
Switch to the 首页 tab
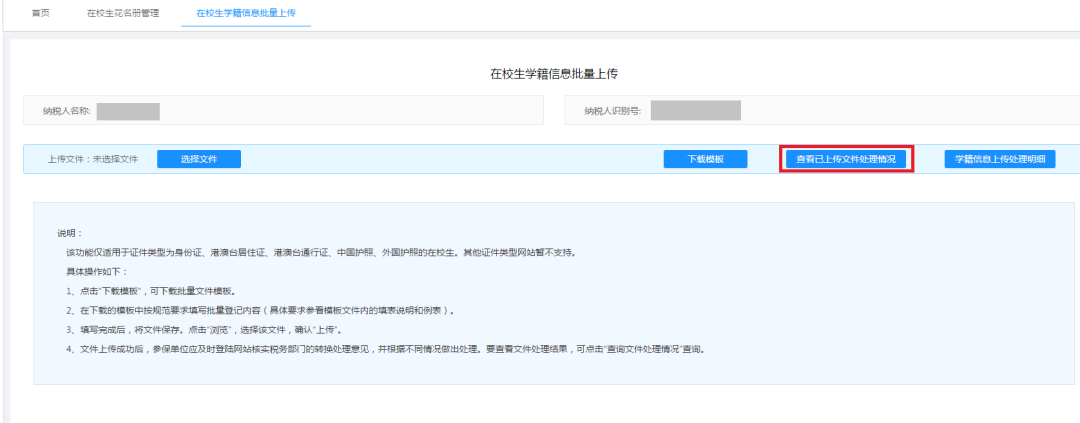click(x=41, y=13)
